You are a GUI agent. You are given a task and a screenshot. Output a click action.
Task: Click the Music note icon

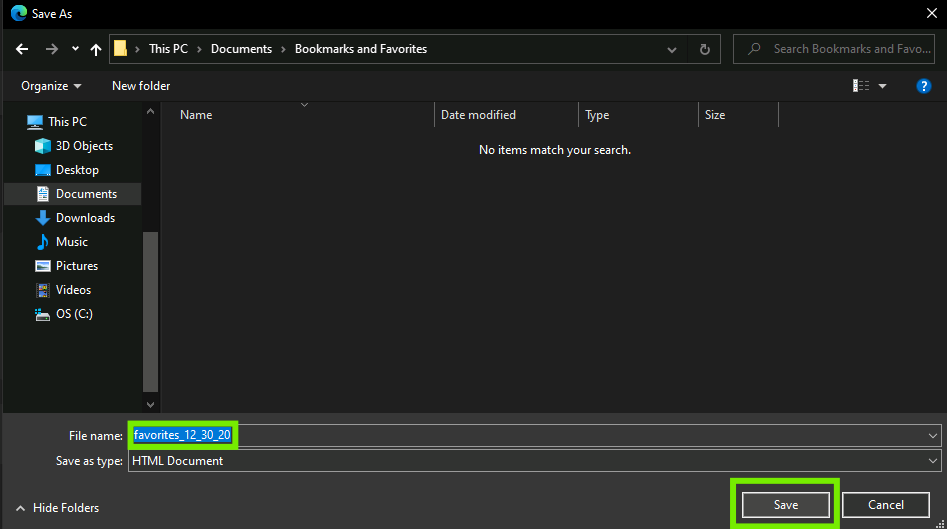[42, 242]
